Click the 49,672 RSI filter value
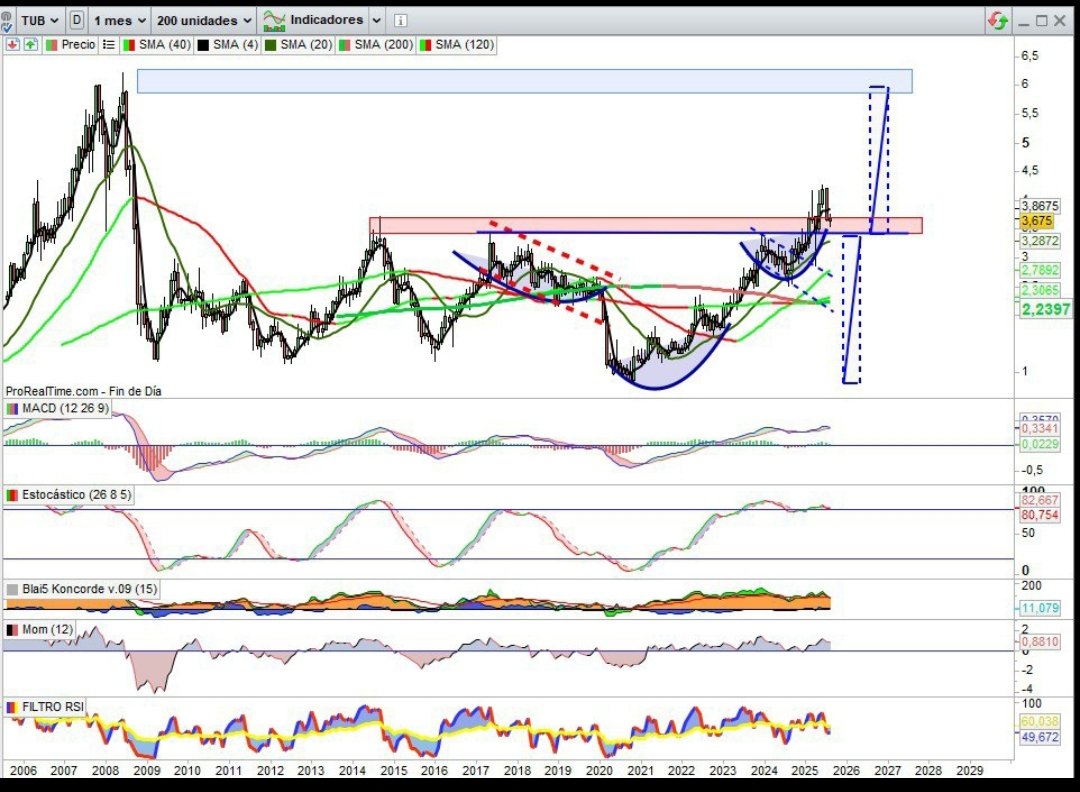This screenshot has width=1080, height=792. [1039, 737]
